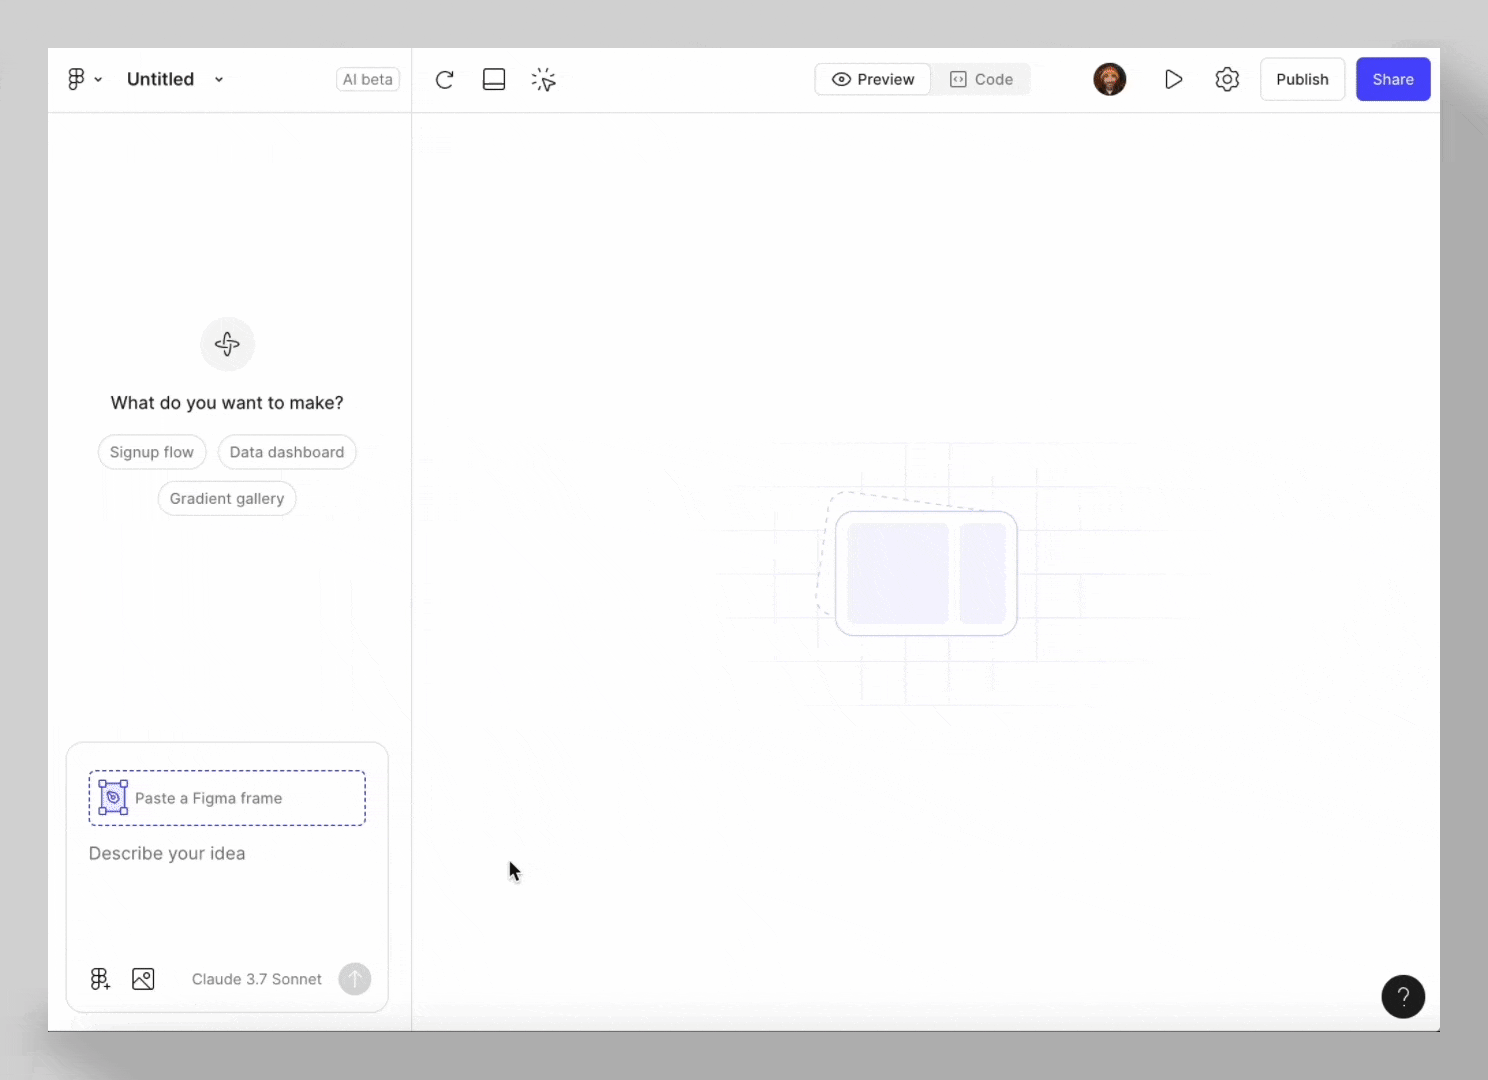Open the Claude 3.7 Sonnet model selector

click(256, 979)
